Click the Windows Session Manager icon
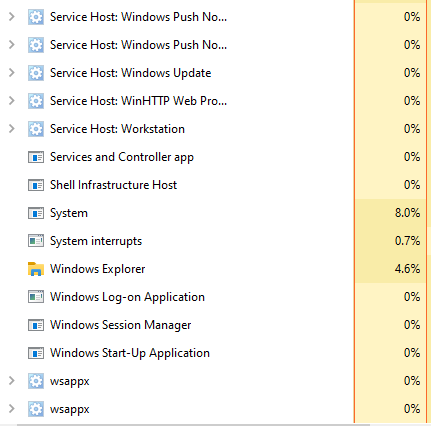Screen dimensions: 431x426 pyautogui.click(x=36, y=325)
